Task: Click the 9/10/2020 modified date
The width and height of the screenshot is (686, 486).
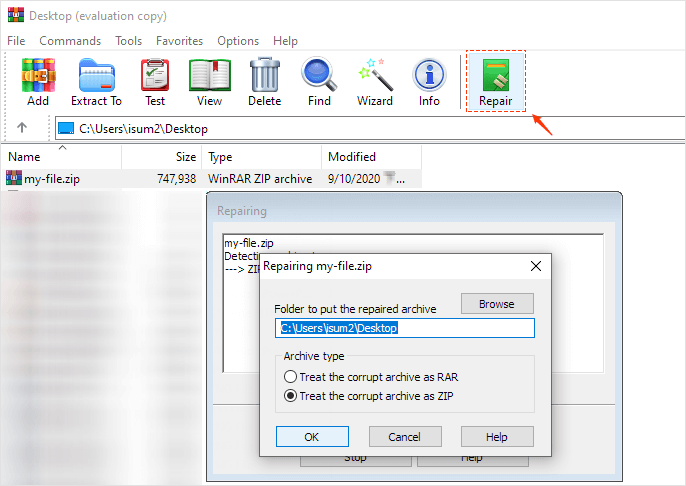Action: [x=354, y=178]
